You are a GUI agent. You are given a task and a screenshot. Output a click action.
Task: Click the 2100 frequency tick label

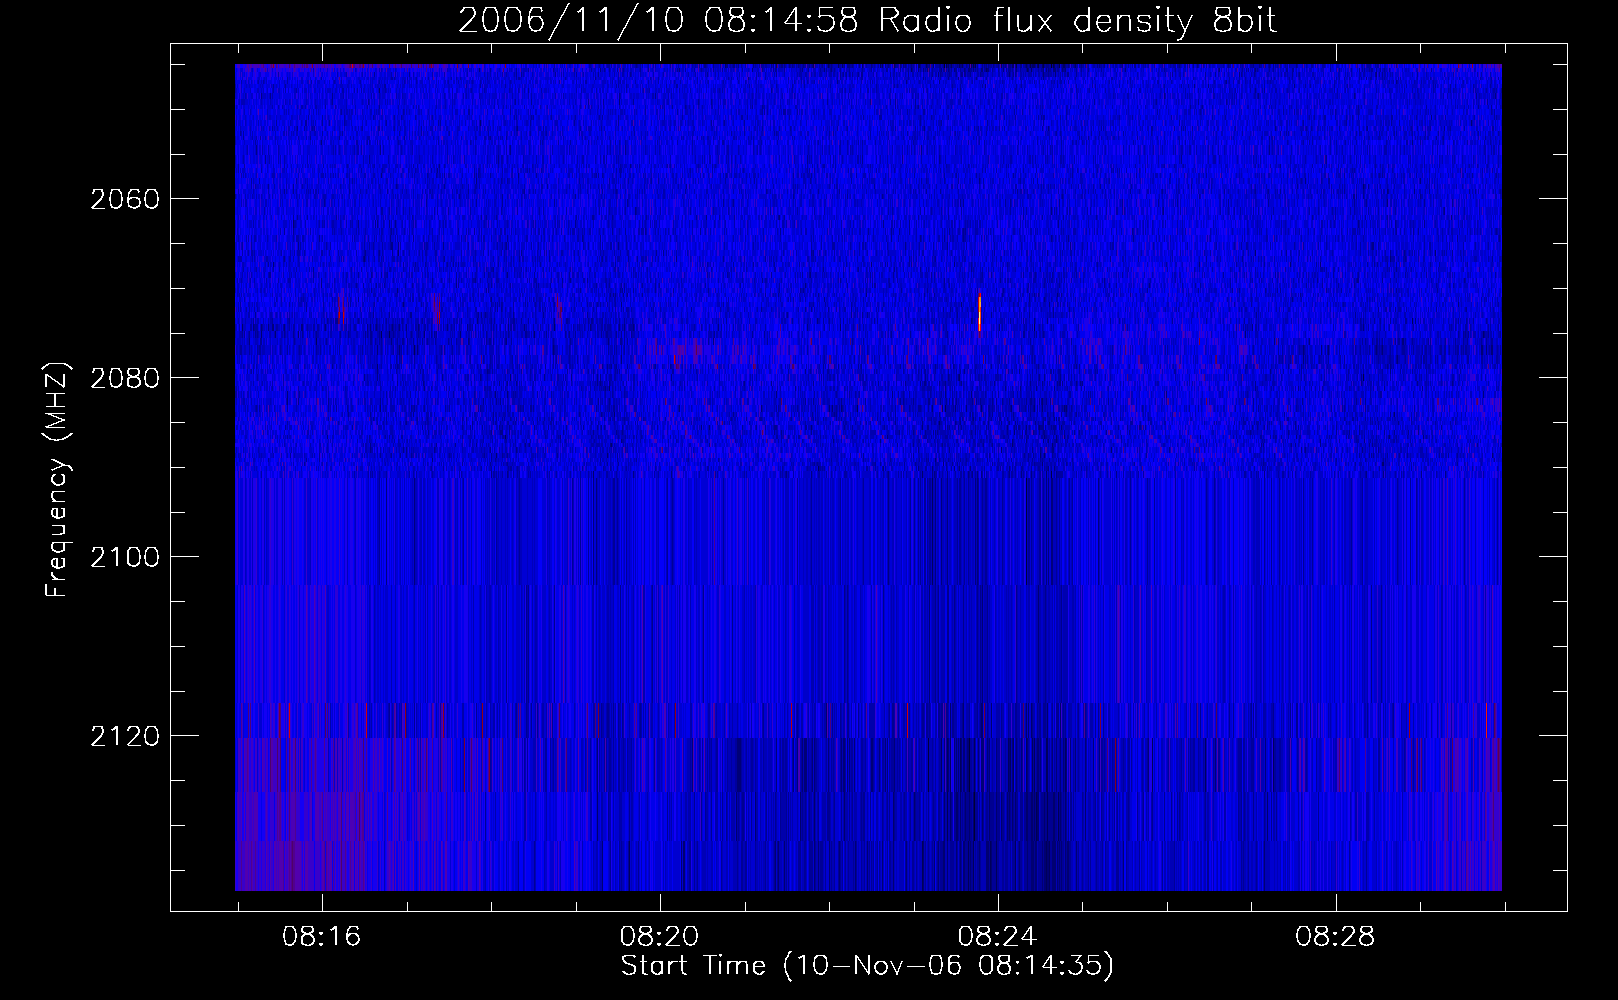coord(125,557)
